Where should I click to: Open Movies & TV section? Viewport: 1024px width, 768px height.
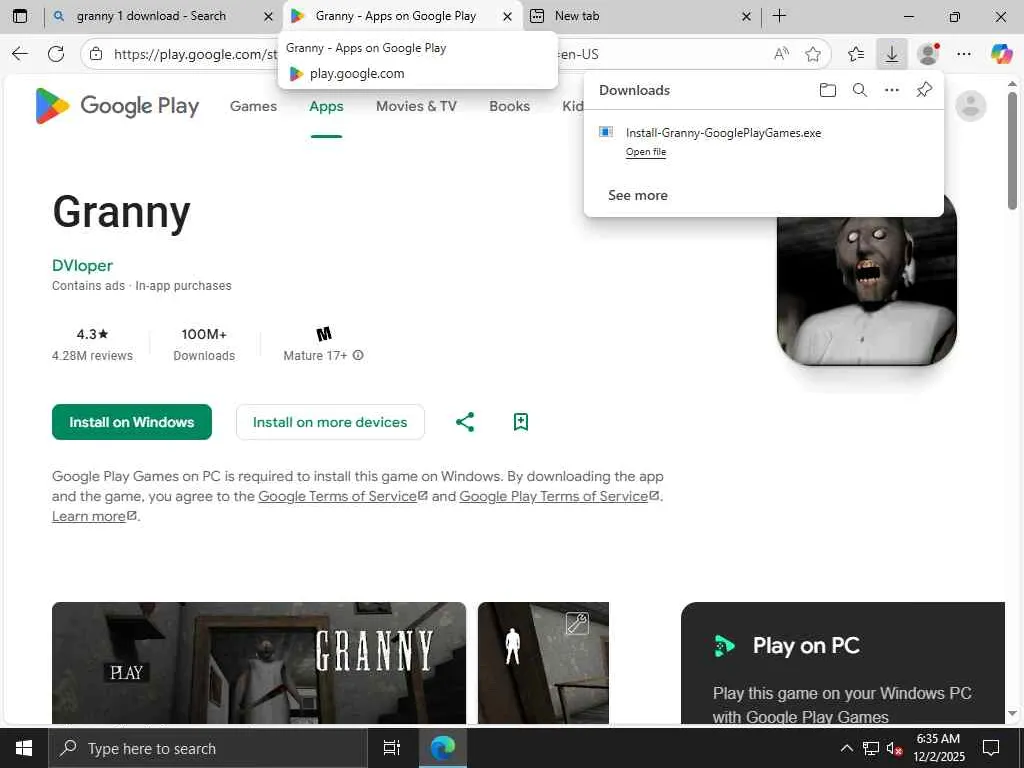(x=416, y=106)
